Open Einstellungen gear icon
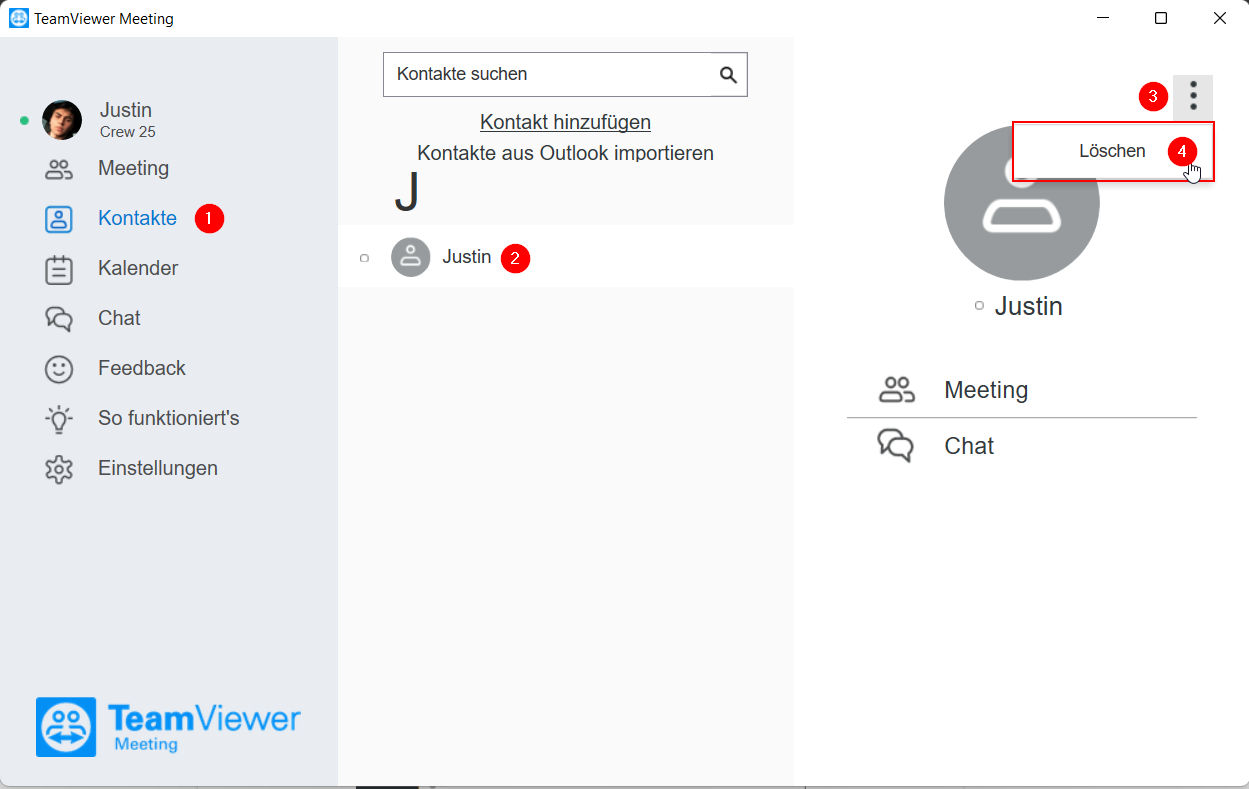The image size is (1249, 789). 59,469
